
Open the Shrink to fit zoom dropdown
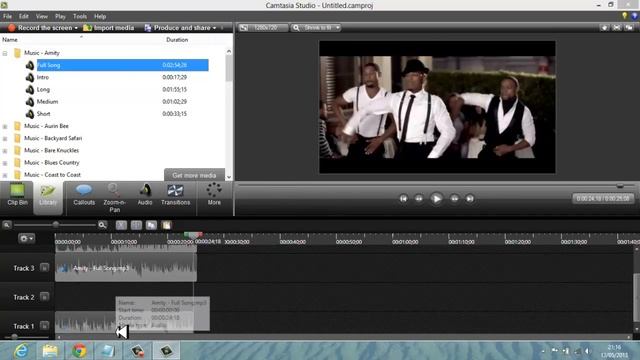click(x=316, y=28)
